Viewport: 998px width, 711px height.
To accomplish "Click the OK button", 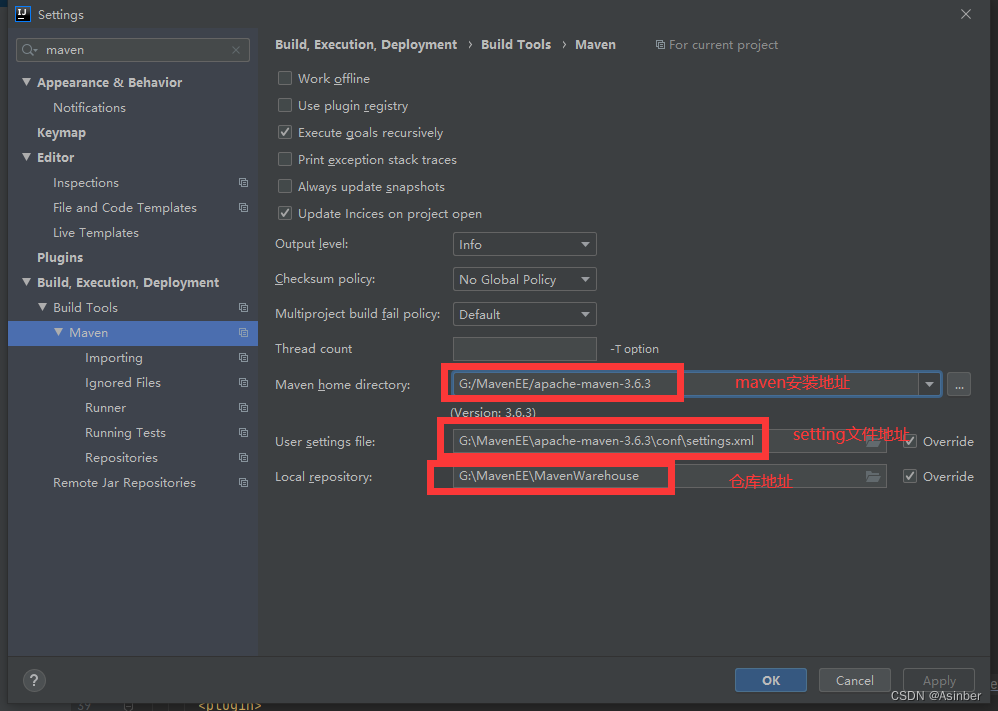I will 771,680.
